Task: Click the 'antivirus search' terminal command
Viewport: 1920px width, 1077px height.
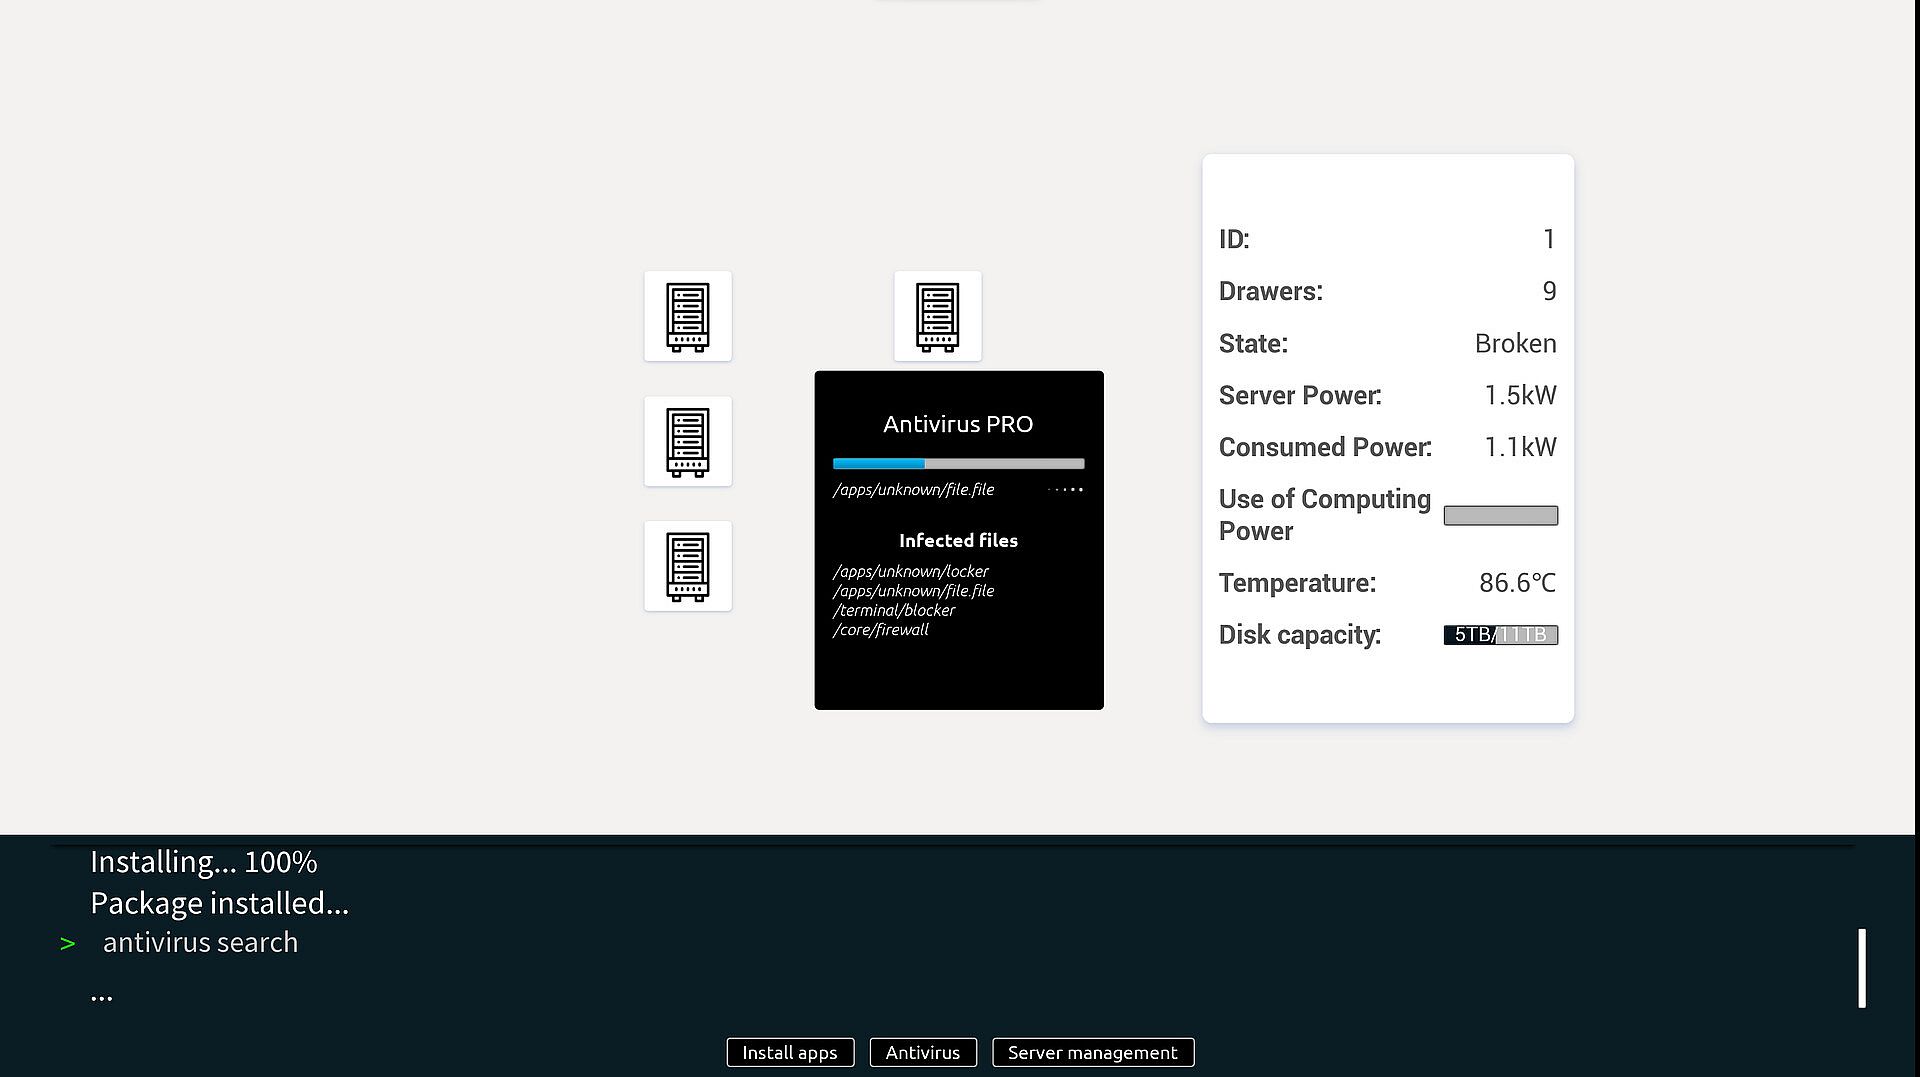Action: coord(201,943)
